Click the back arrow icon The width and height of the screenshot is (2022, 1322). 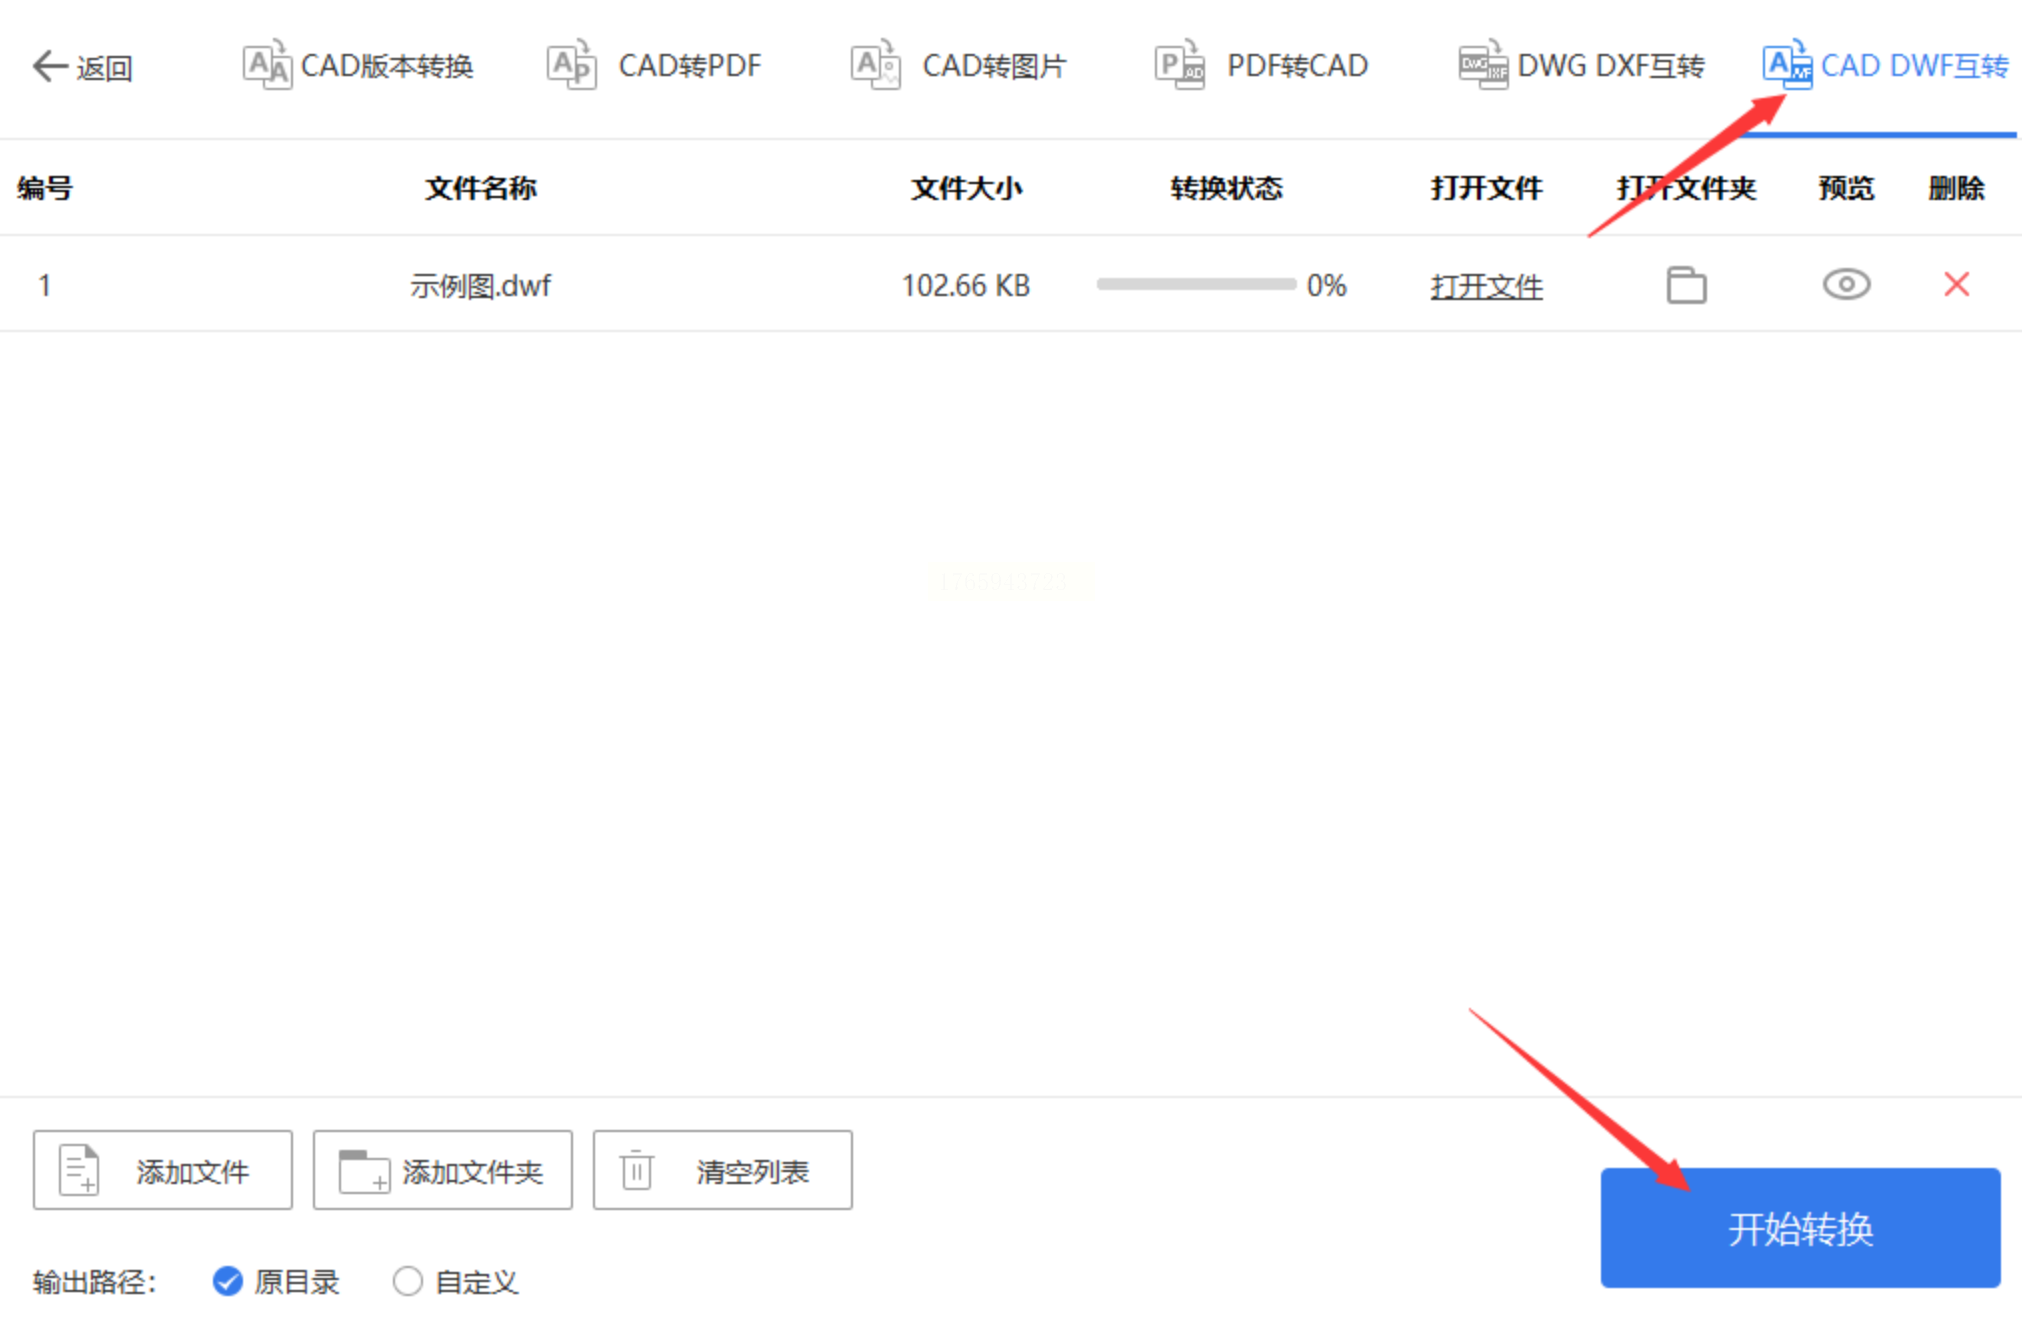49,67
